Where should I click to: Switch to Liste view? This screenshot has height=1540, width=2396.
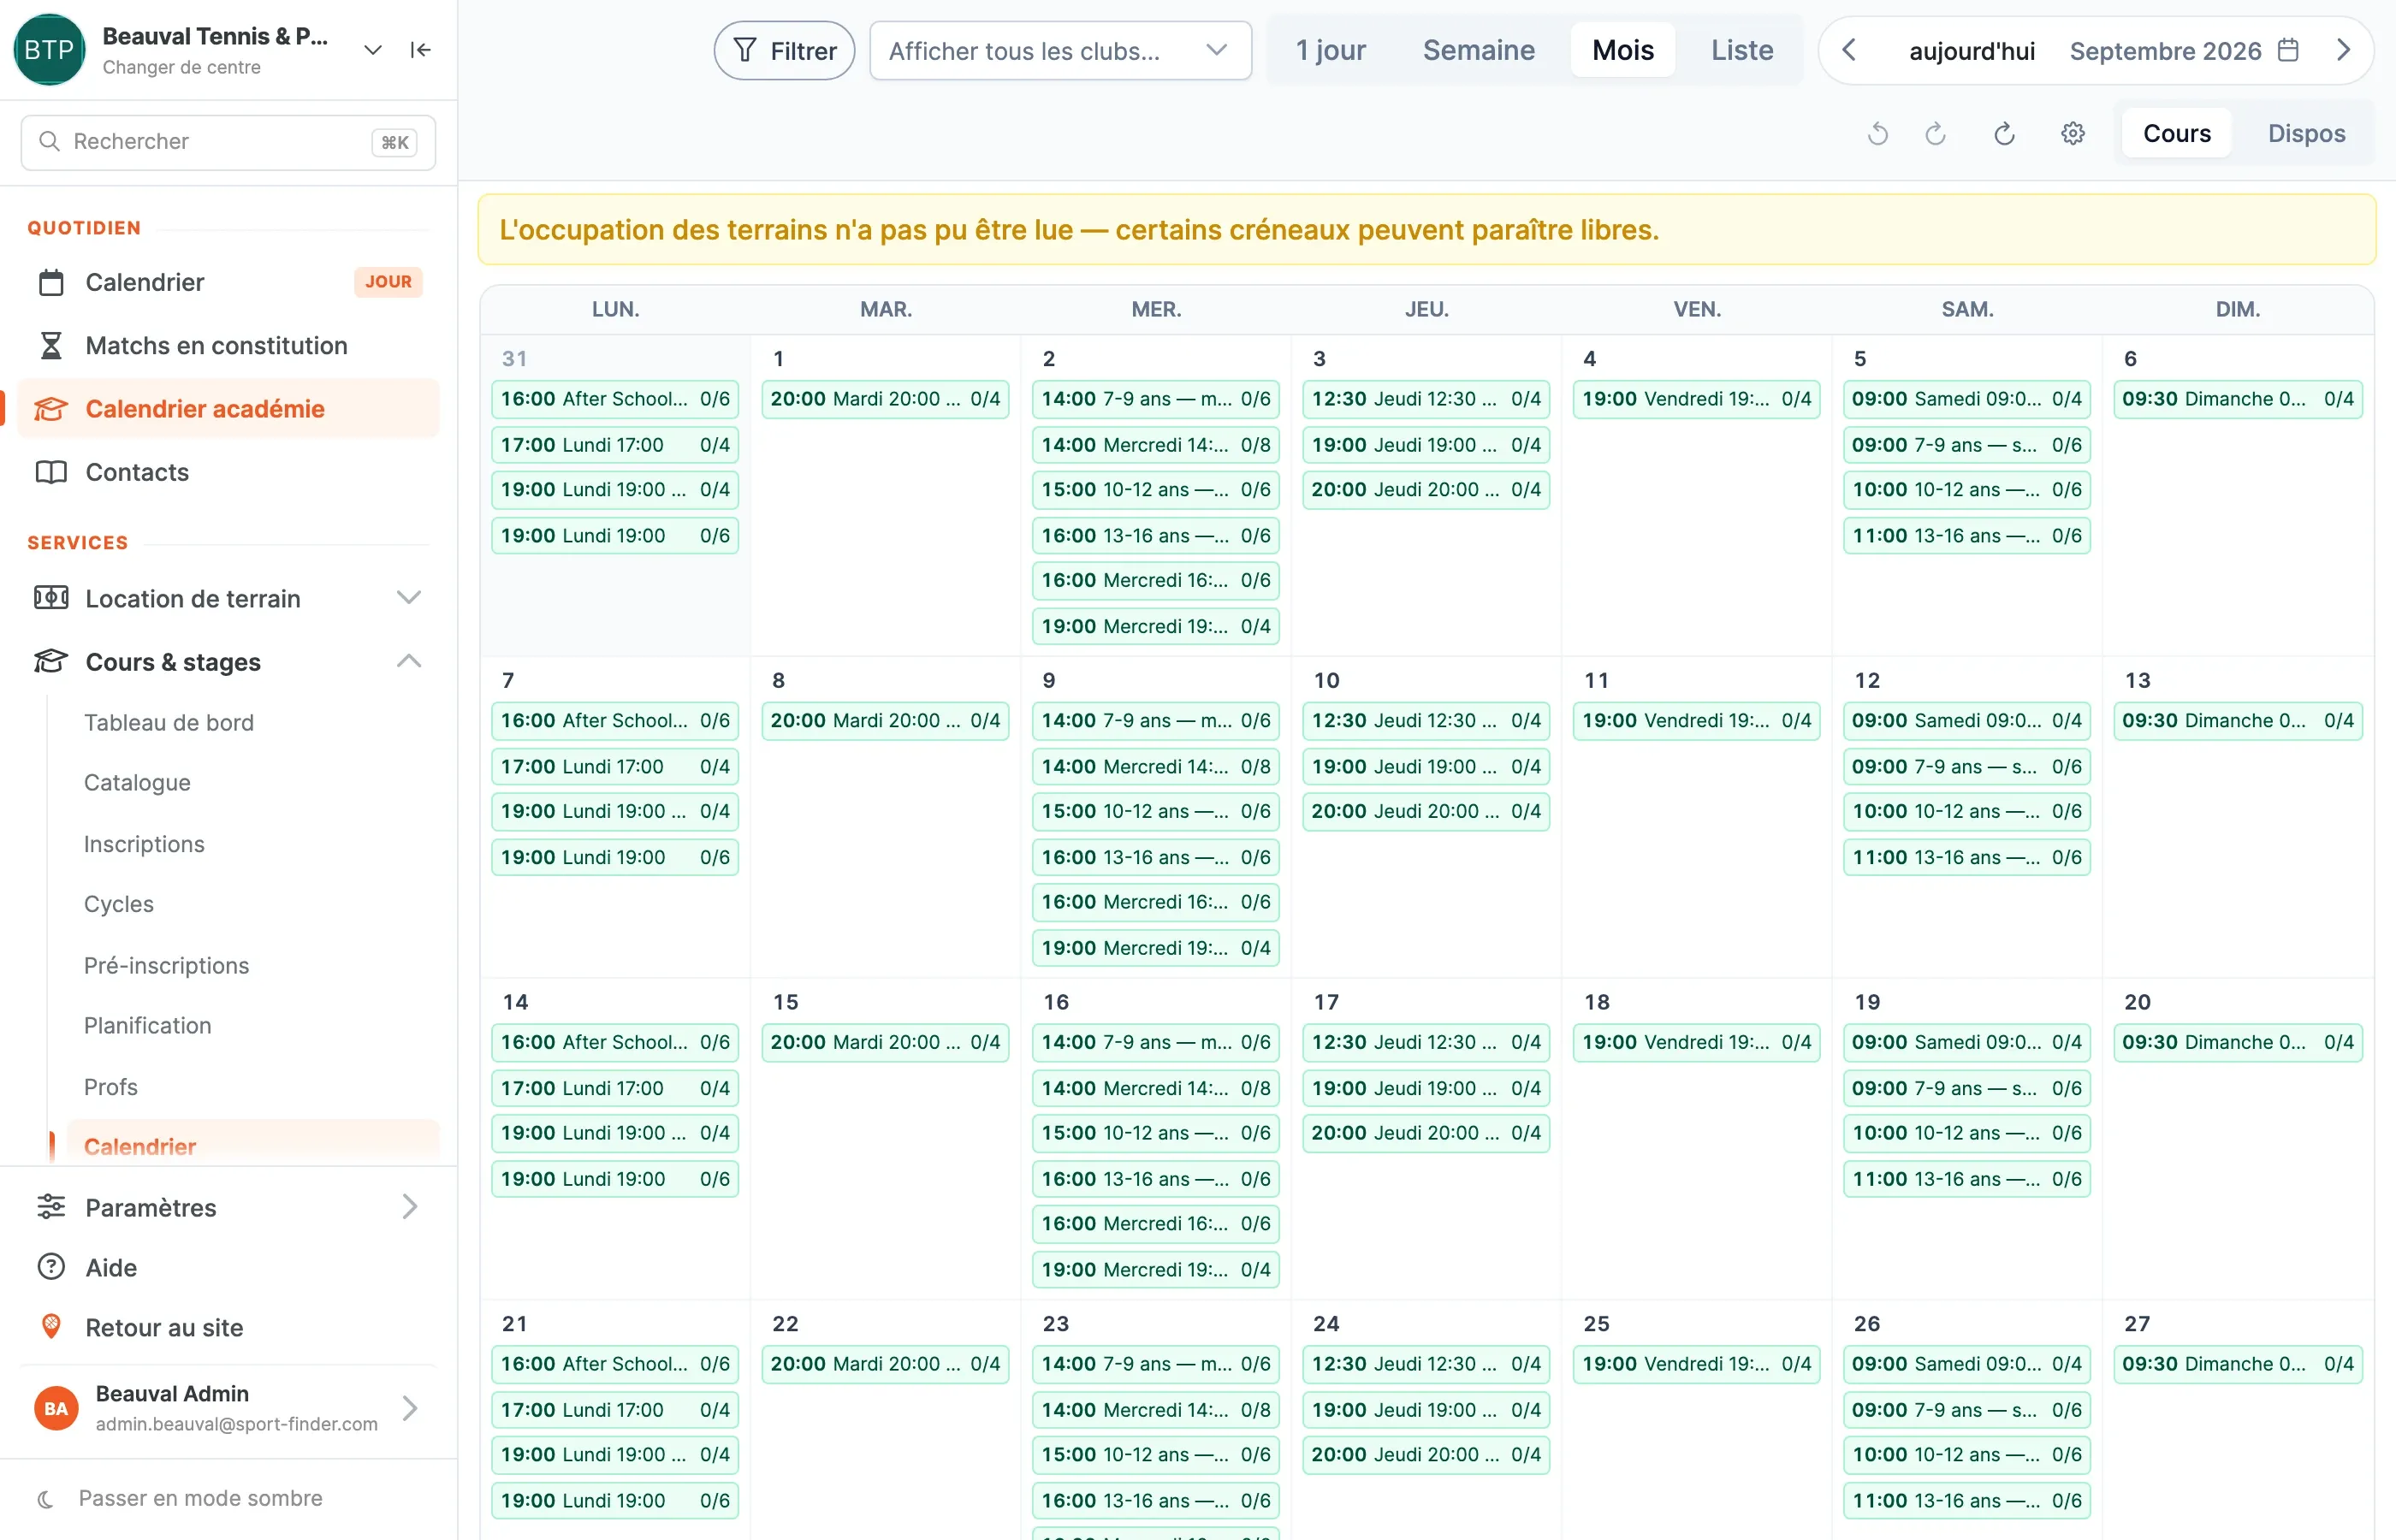(x=1742, y=50)
